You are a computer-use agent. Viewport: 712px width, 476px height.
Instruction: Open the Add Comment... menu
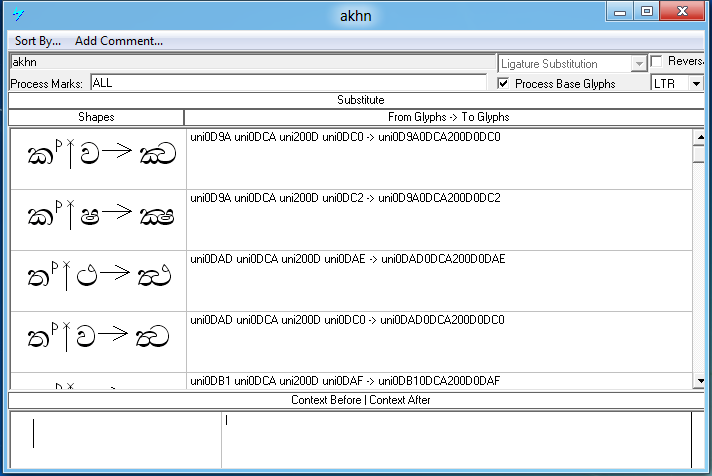tap(119, 41)
